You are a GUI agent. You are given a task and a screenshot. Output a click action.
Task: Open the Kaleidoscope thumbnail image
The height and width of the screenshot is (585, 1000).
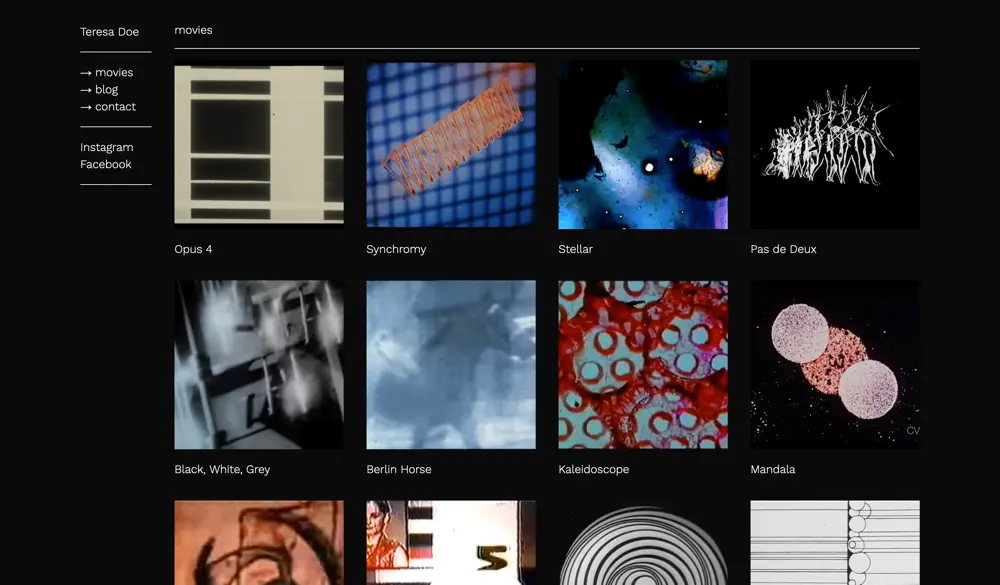coord(643,365)
